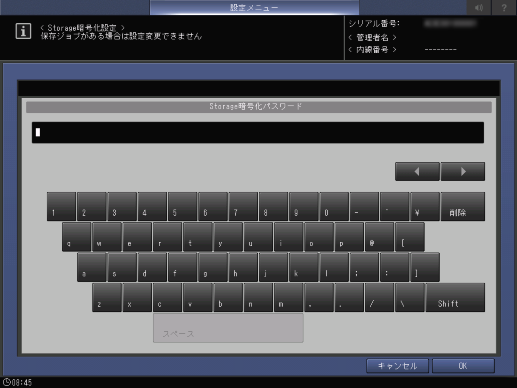Tap the i key
Screen dimensions: 517x388
click(289, 237)
